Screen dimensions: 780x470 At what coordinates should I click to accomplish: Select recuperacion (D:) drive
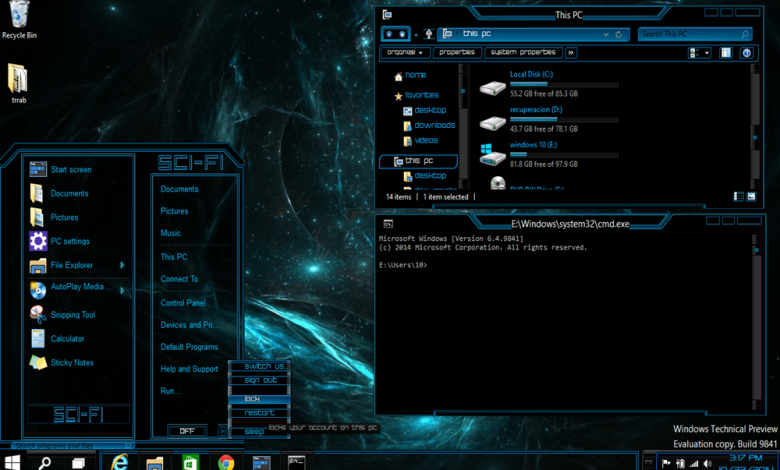(x=549, y=119)
